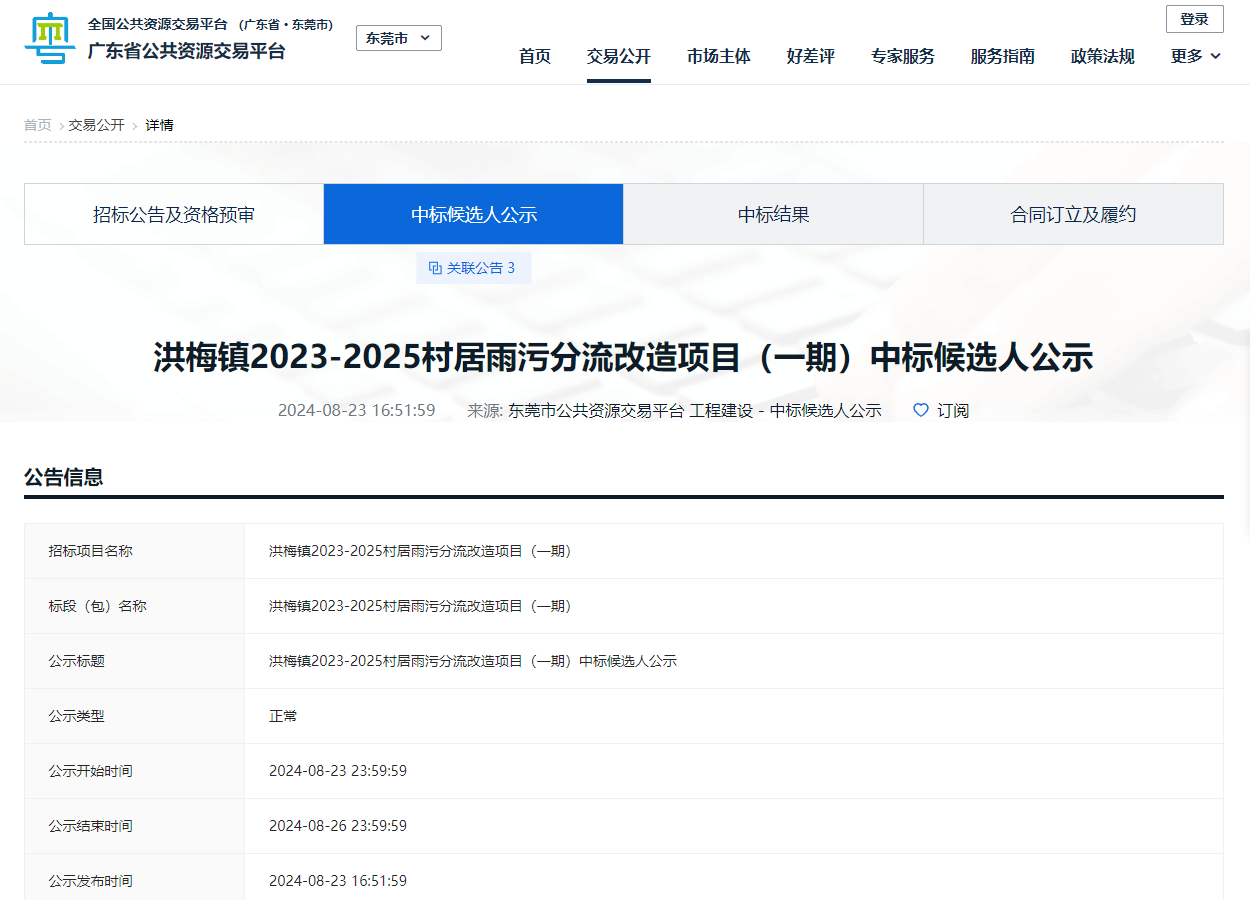Click 交易公开 in the breadcrumb trail
The width and height of the screenshot is (1250, 900).
point(96,125)
